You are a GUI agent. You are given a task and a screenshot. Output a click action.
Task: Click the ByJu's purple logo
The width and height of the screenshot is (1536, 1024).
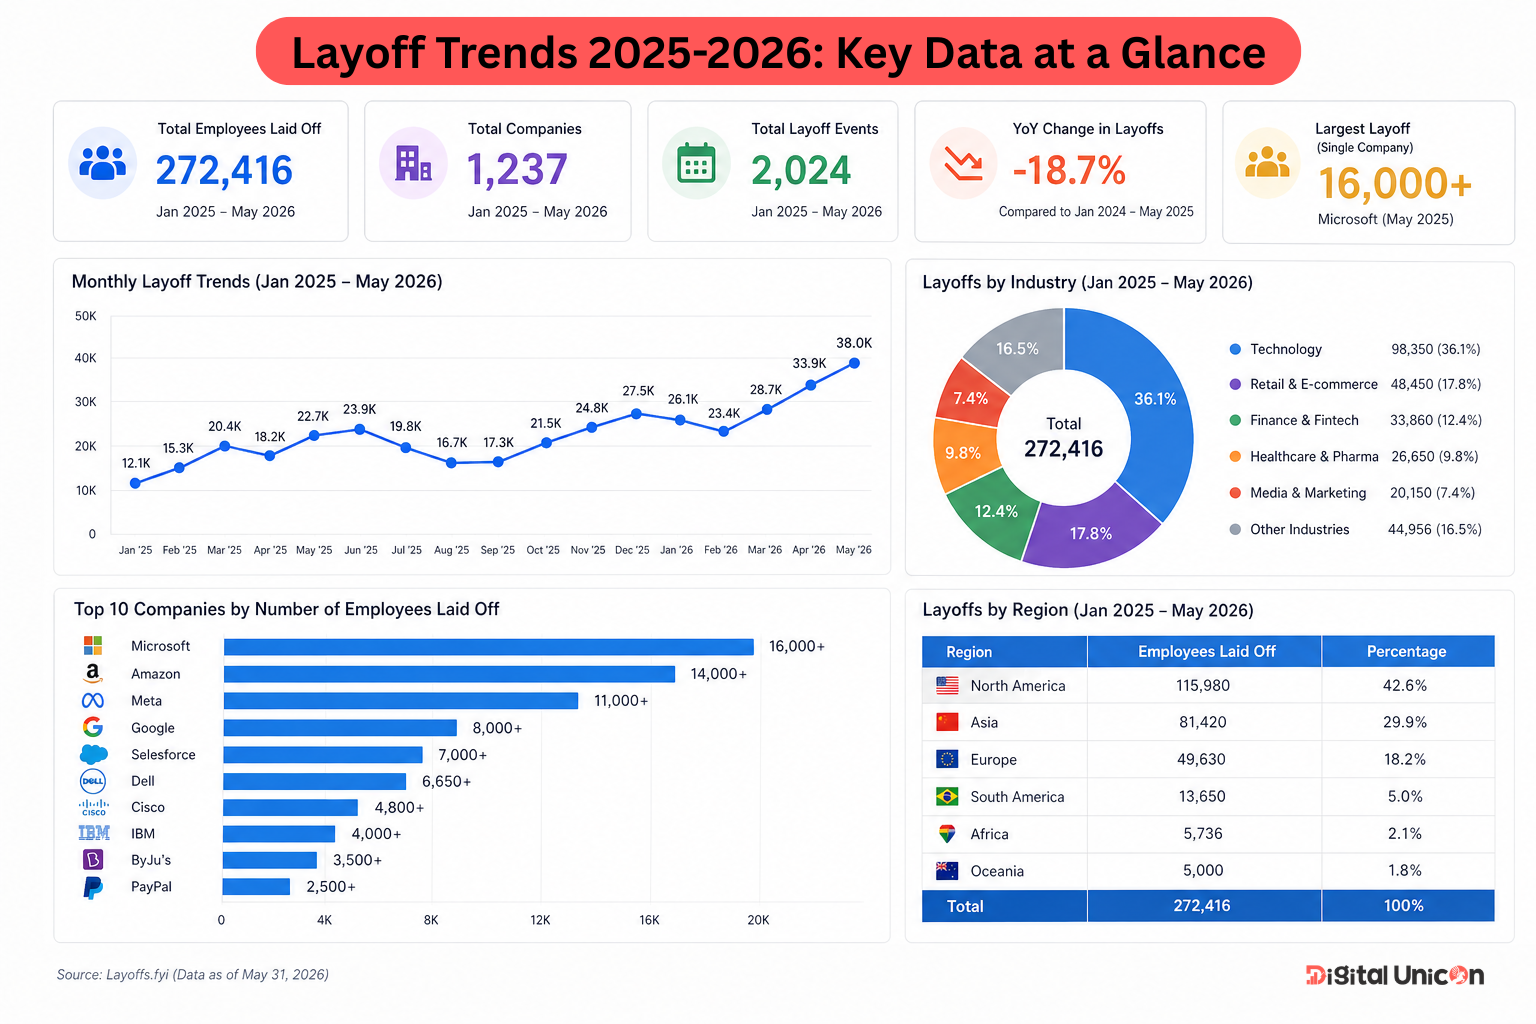coord(93,859)
